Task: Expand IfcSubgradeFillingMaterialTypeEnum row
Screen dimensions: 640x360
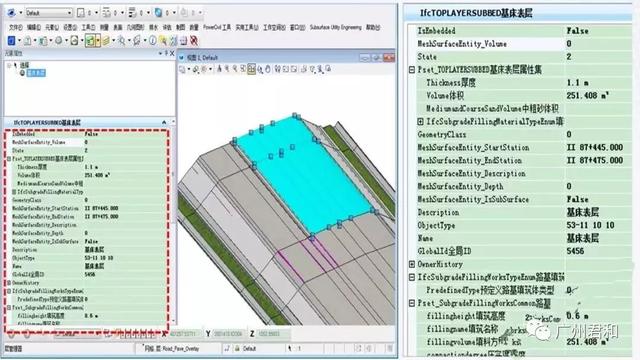Action: click(420, 122)
